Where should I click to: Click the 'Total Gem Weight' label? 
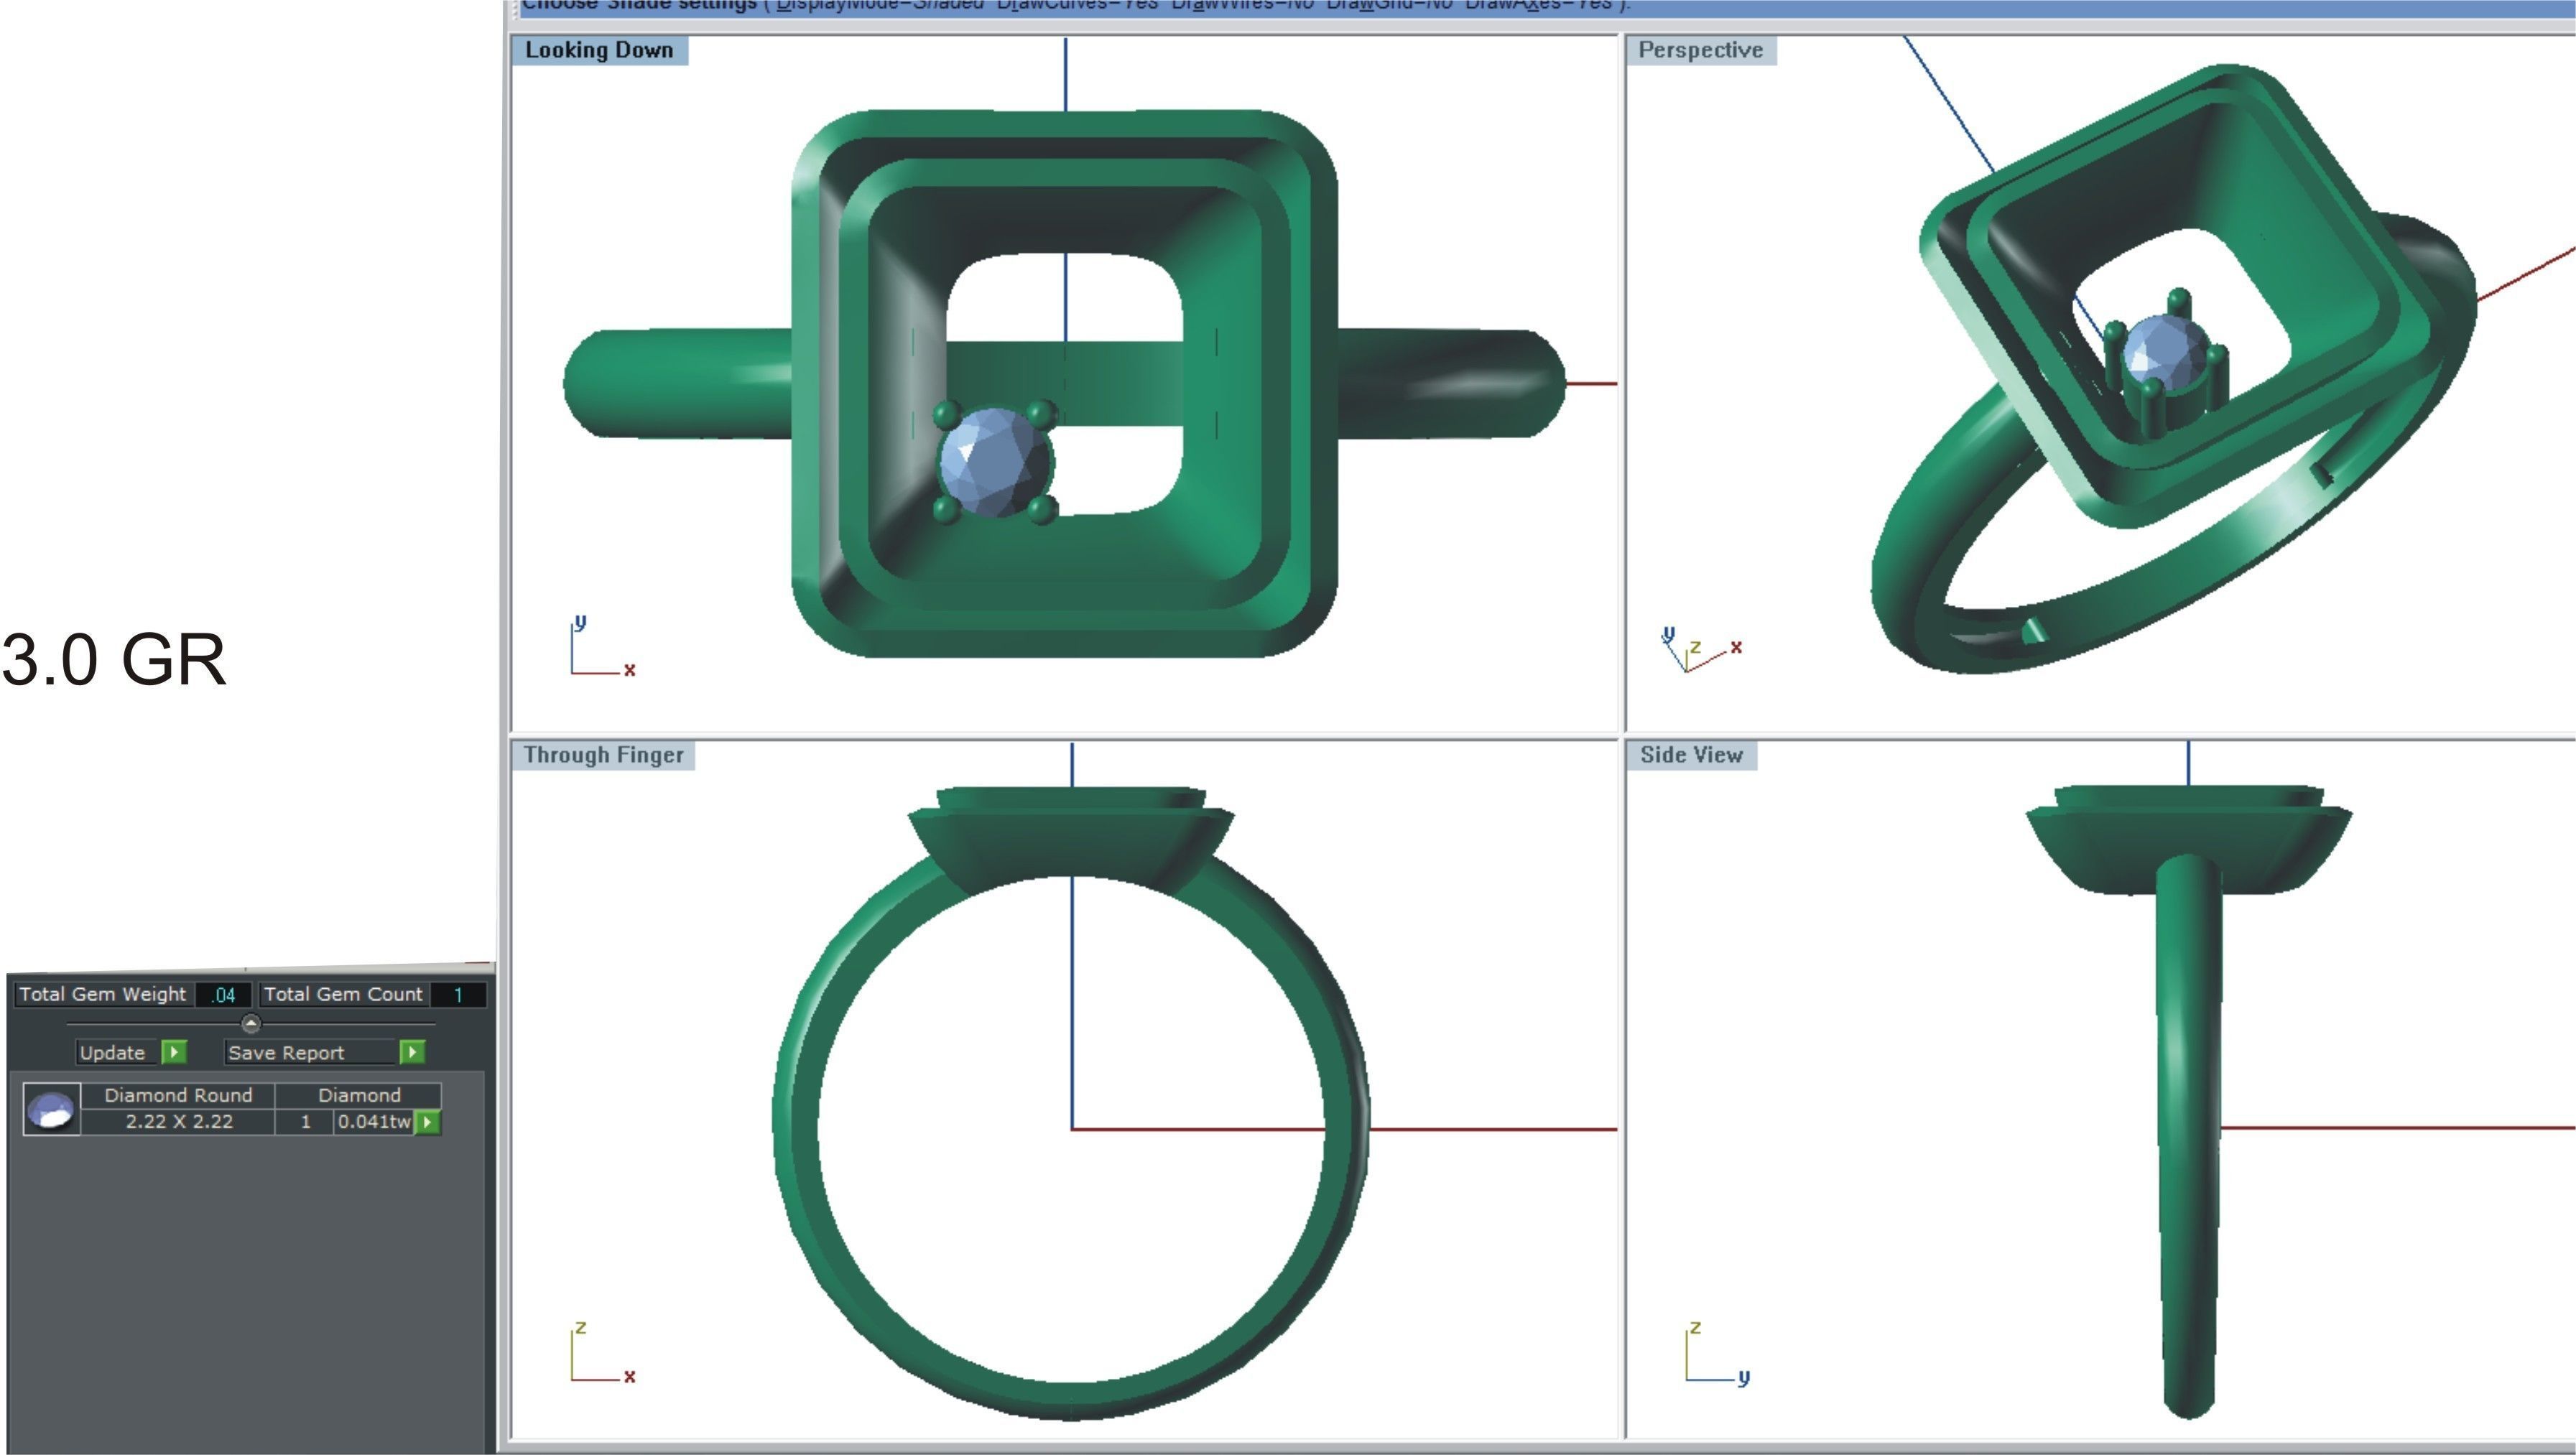coord(103,995)
